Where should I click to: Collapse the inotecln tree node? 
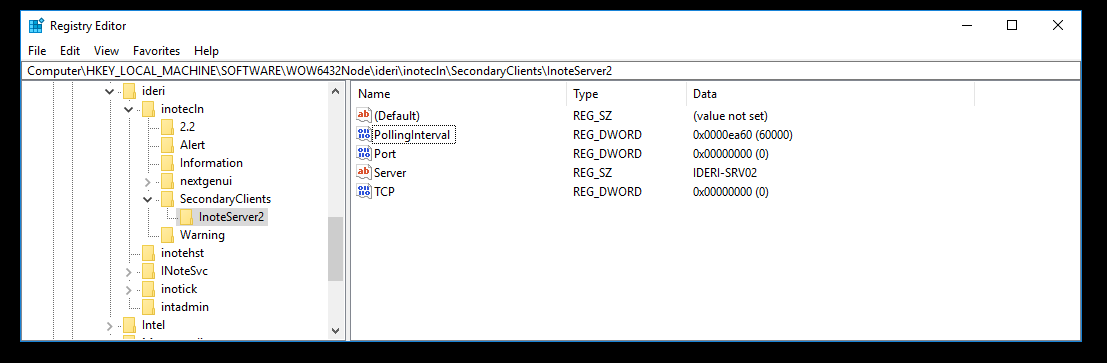tap(128, 109)
